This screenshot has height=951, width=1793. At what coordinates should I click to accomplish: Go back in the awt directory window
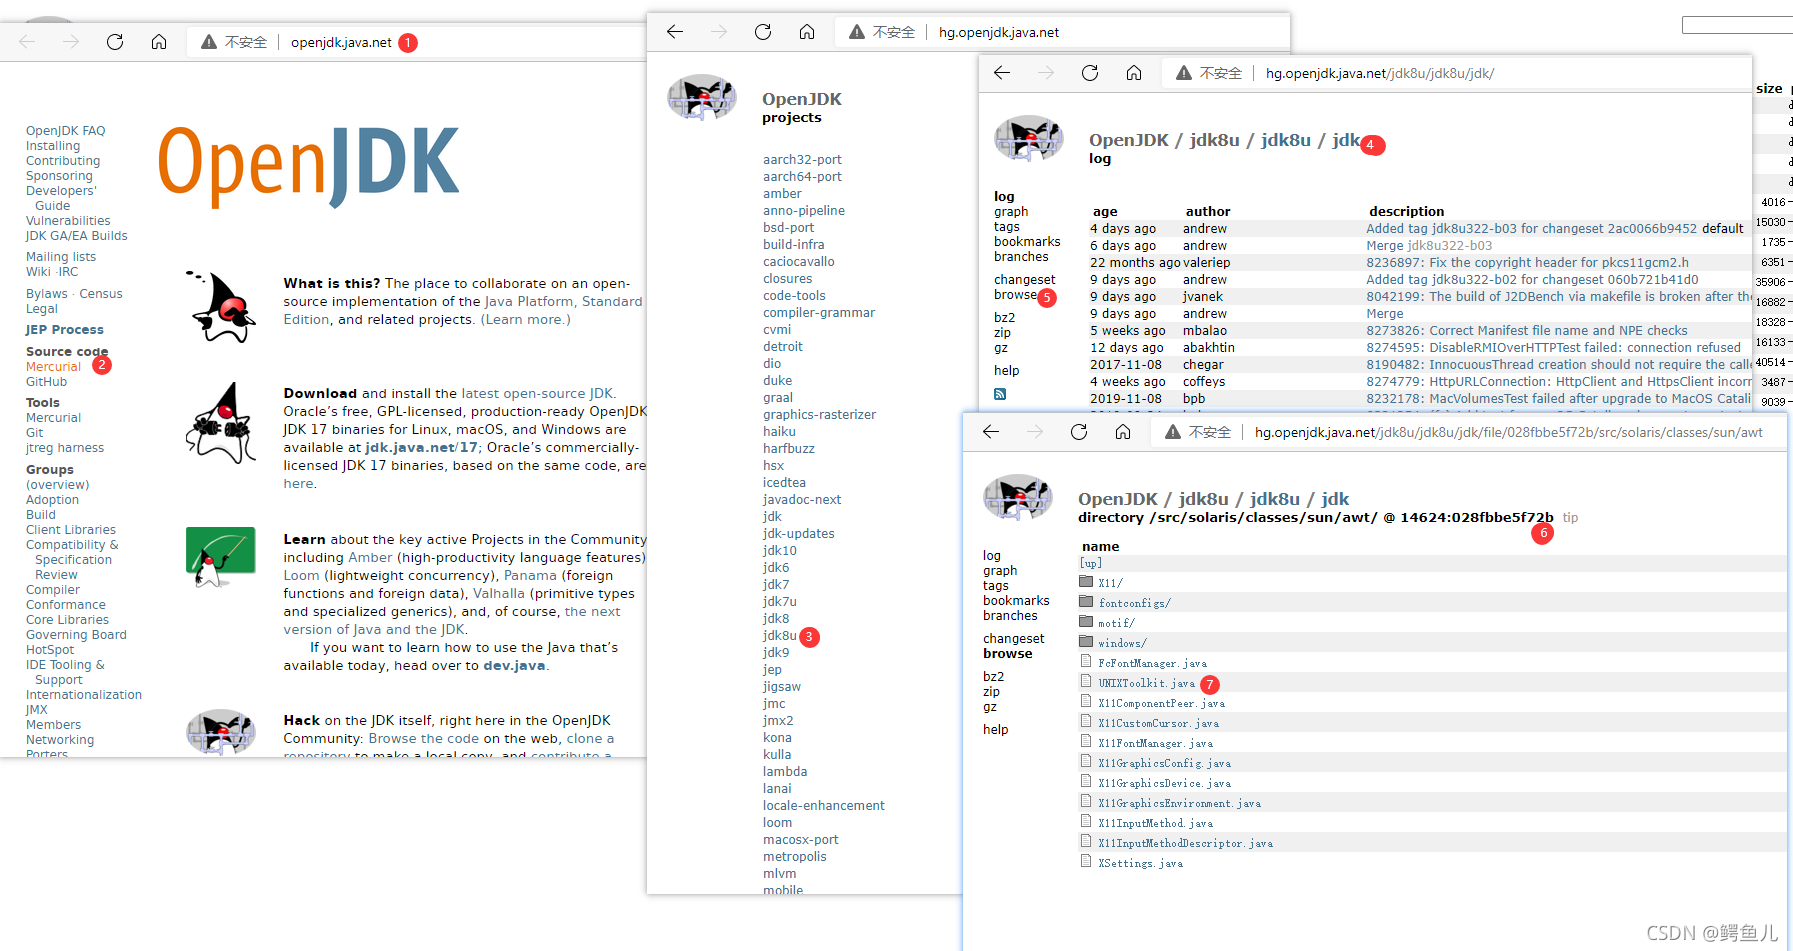[x=991, y=432]
